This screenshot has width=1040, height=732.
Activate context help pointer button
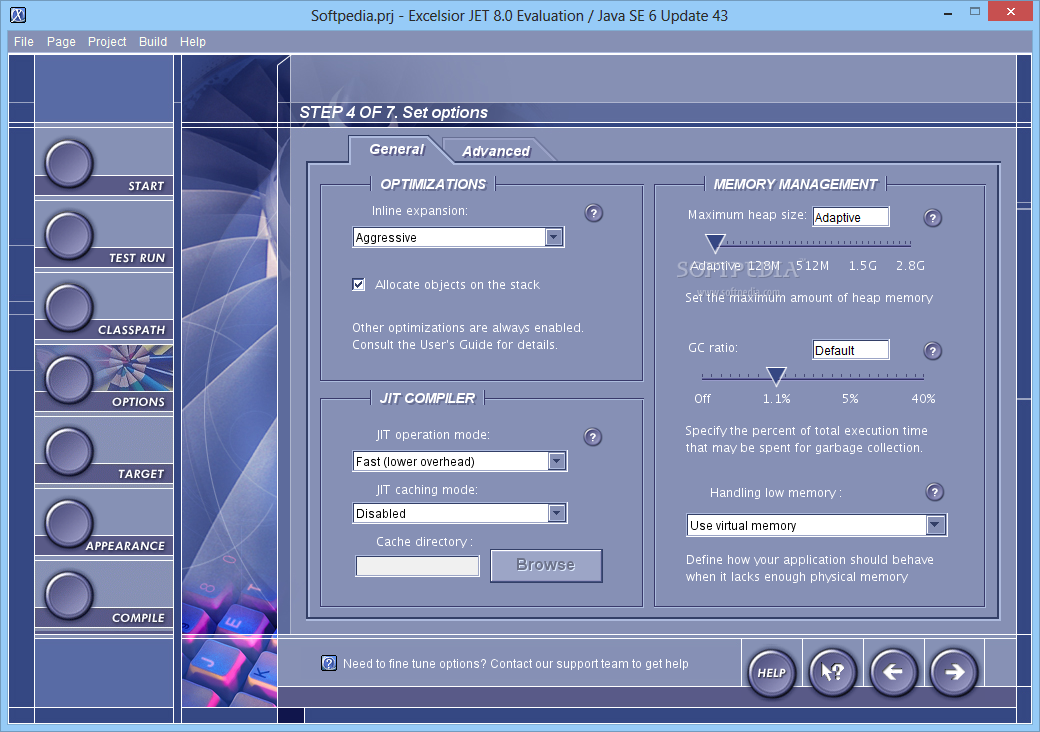click(x=832, y=672)
